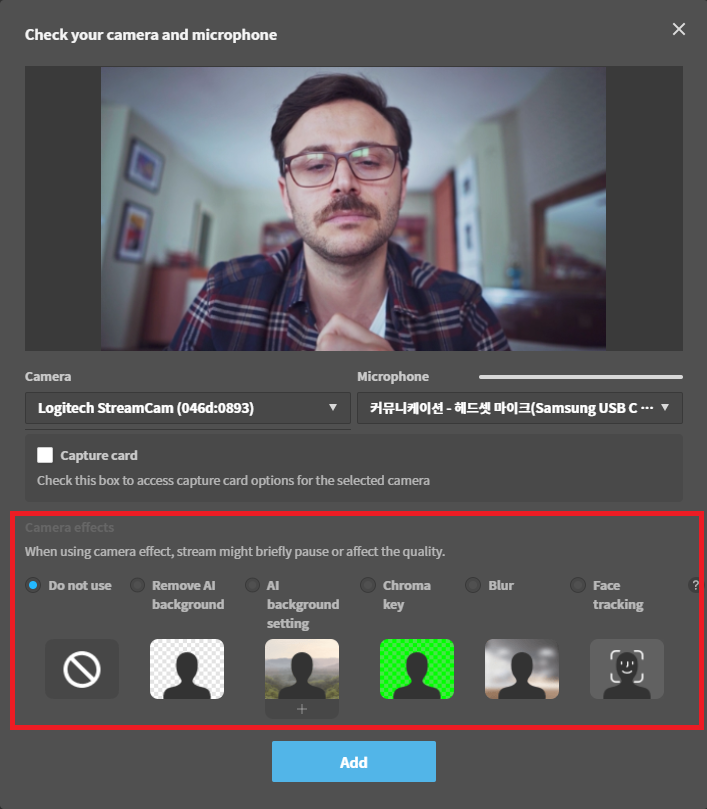This screenshot has height=809, width=707.
Task: Click the 'Do not use' prohibition icon tile
Action: tap(82, 669)
